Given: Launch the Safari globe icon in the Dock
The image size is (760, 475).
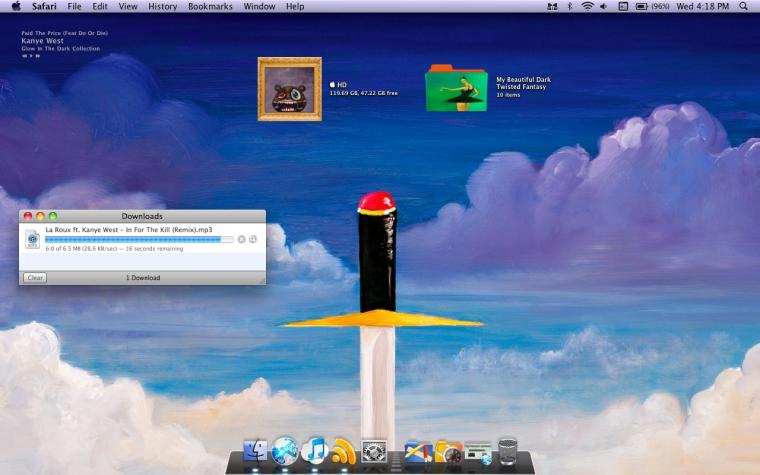Looking at the screenshot, I should point(285,451).
